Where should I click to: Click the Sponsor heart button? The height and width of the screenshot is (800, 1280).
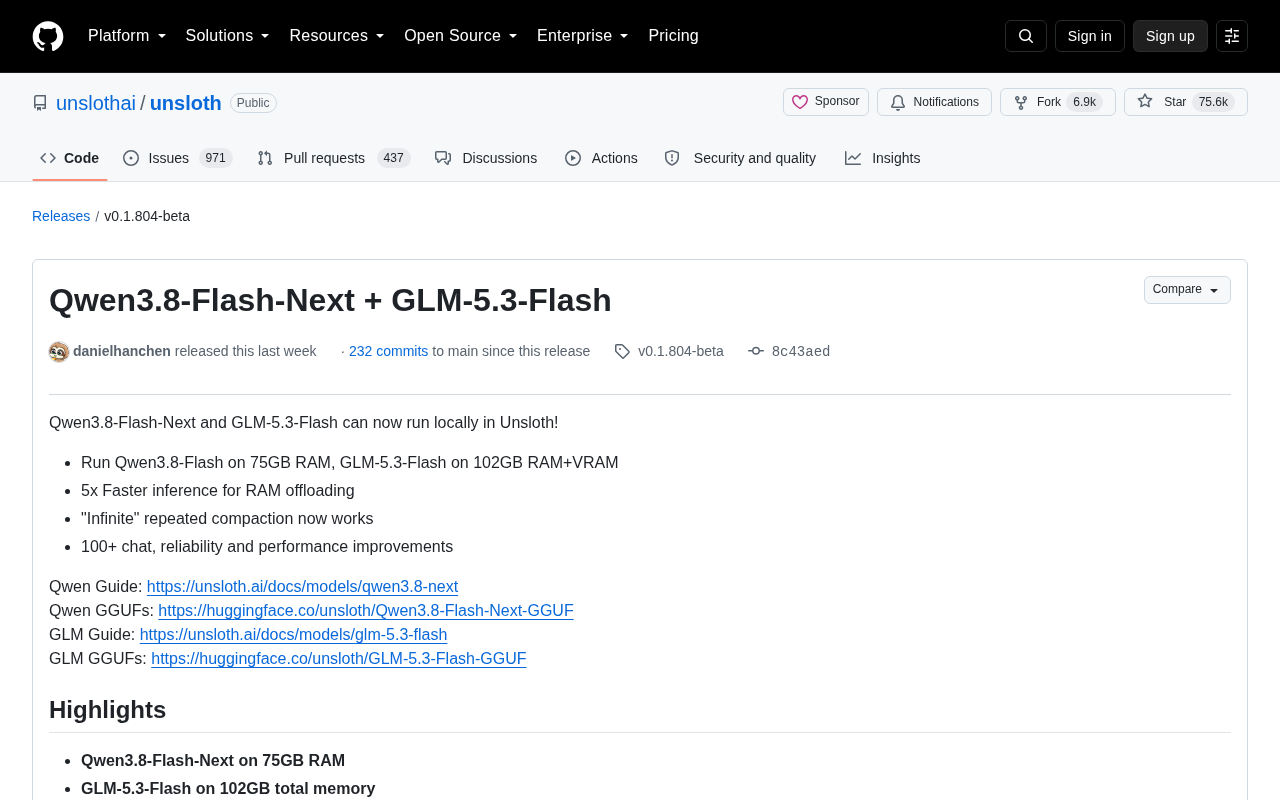click(x=826, y=102)
